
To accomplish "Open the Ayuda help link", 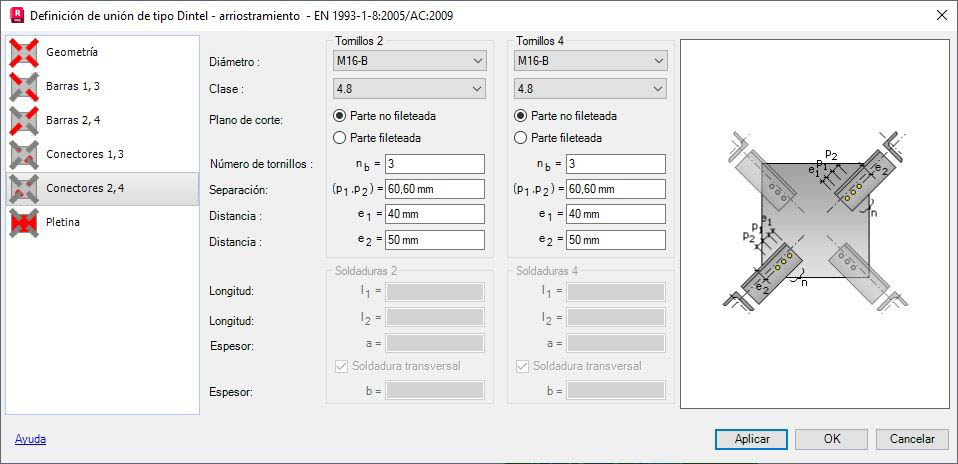I will click(x=31, y=439).
